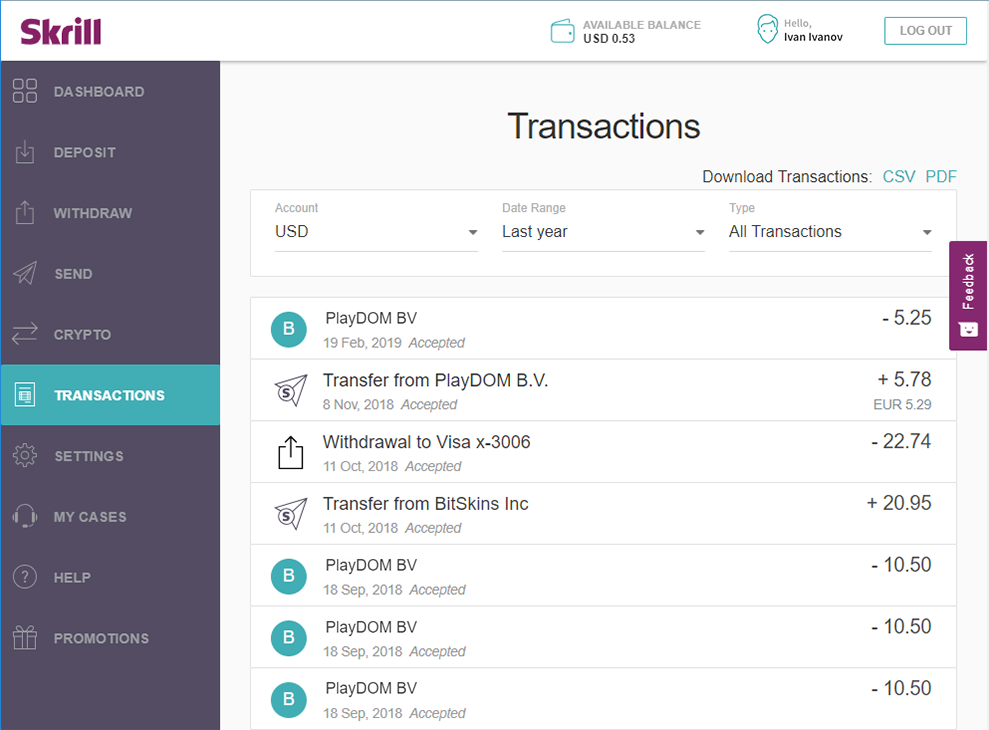Click the user avatar icon near Hello
Viewport: 989px width, 730px height.
tap(767, 29)
